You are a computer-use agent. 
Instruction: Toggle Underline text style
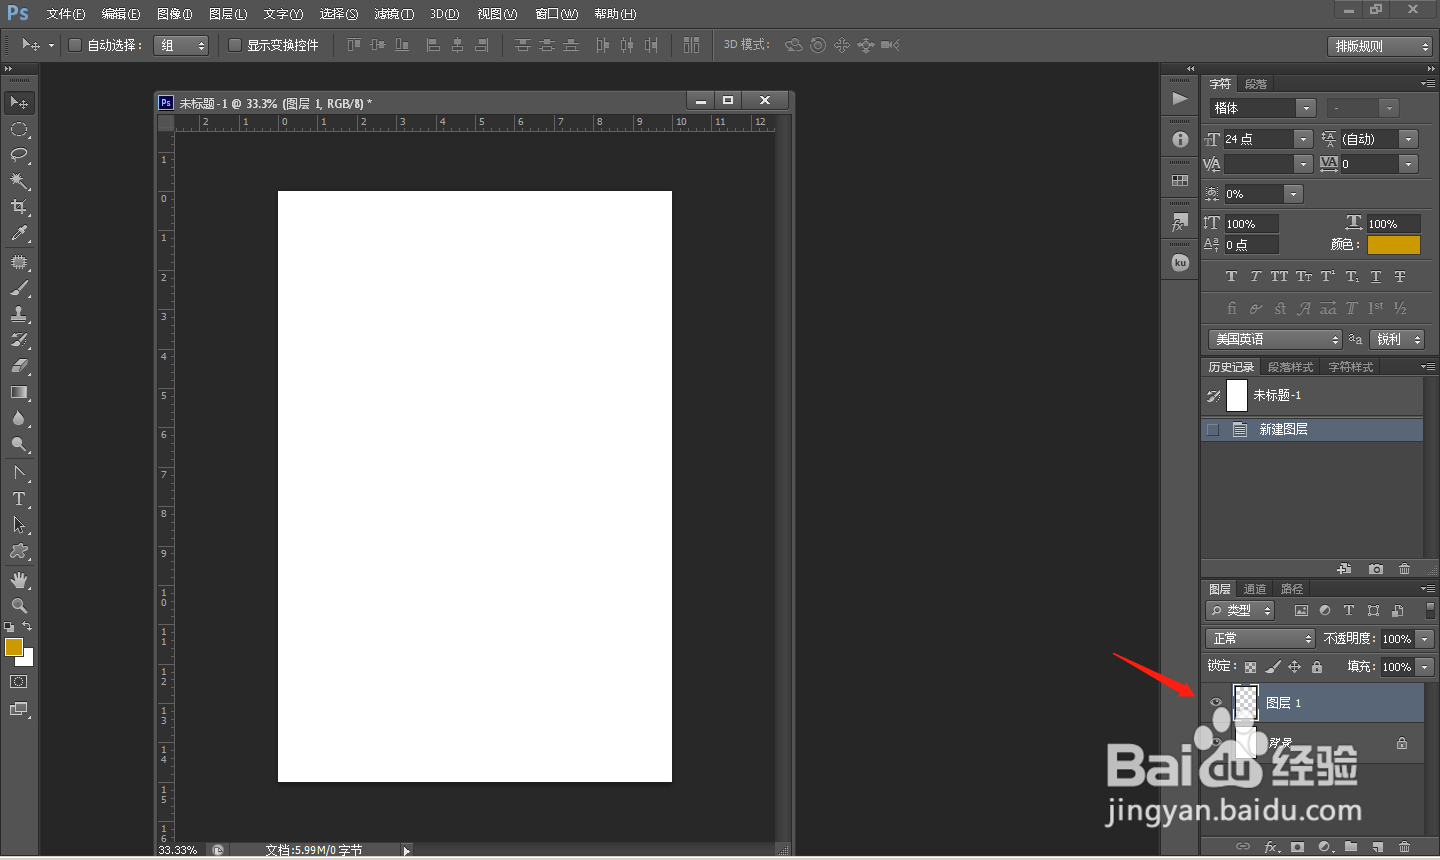click(x=1376, y=277)
